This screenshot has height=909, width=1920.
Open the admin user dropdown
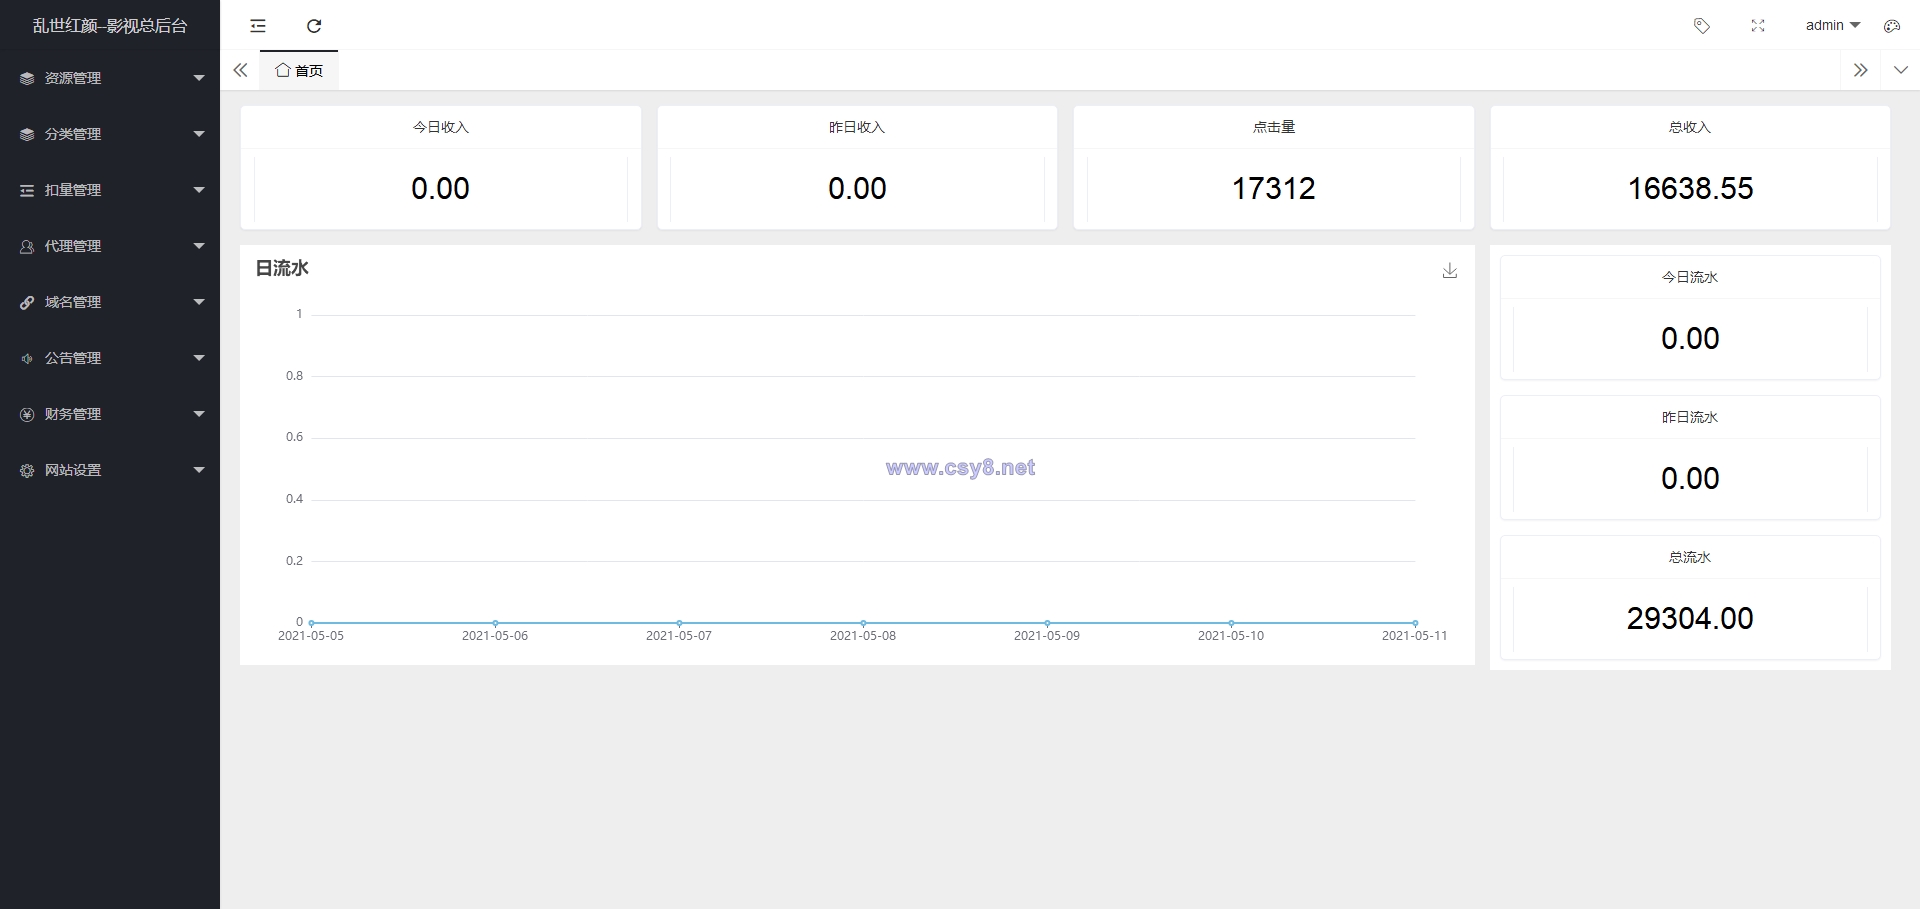(1832, 26)
